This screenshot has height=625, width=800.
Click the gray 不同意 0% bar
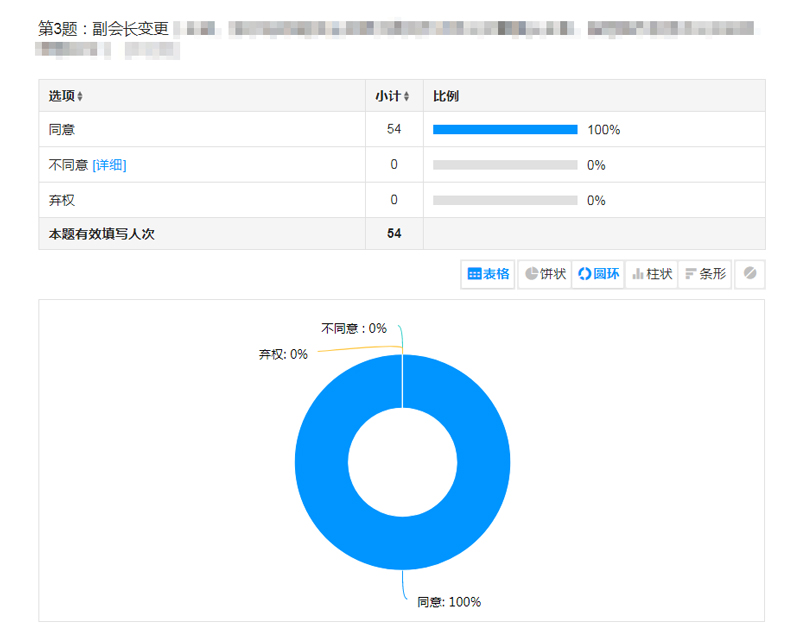pyautogui.click(x=505, y=165)
